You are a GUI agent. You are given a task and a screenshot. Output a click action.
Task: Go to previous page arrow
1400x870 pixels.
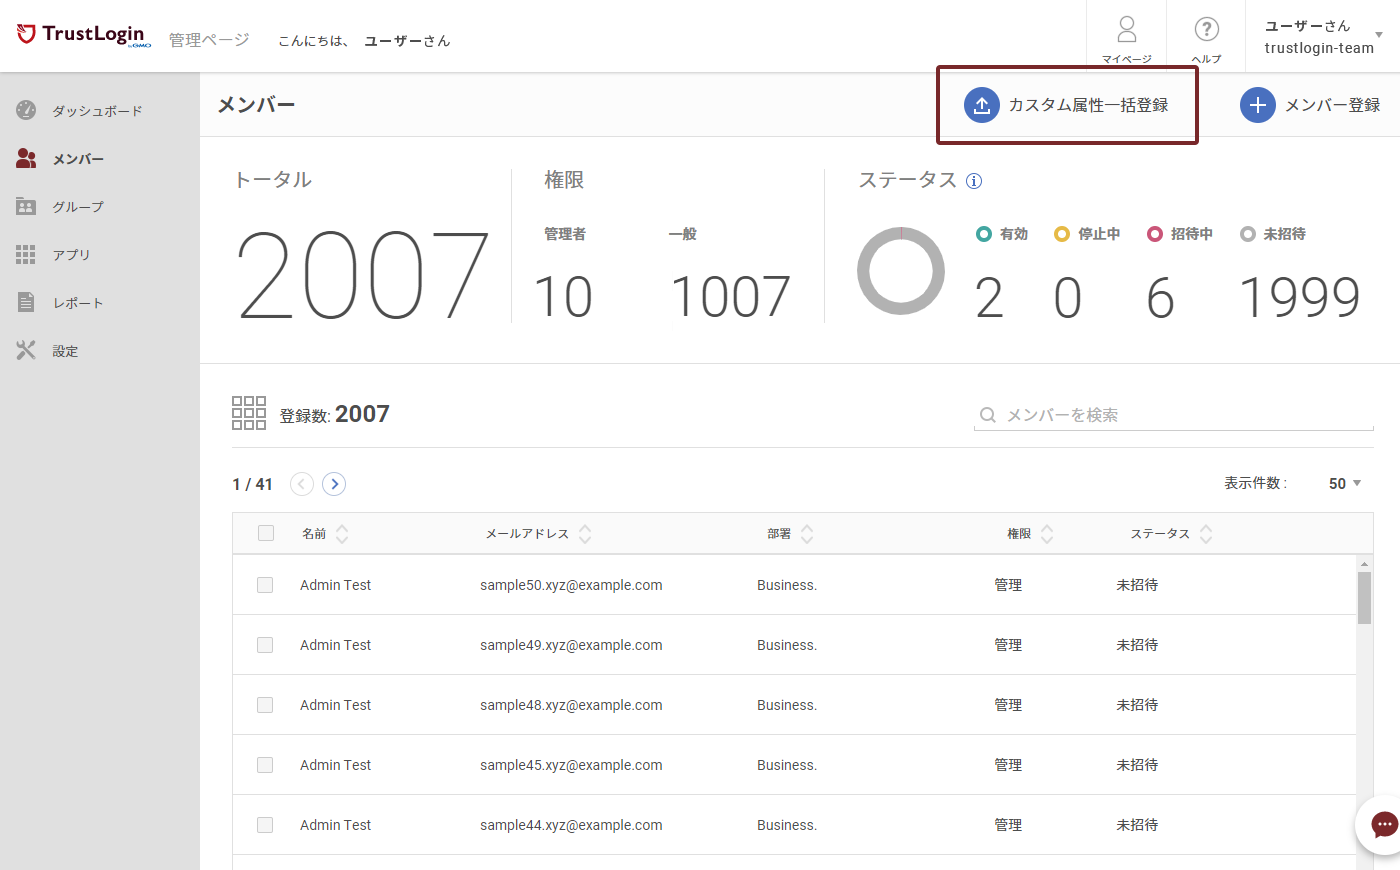[x=302, y=484]
